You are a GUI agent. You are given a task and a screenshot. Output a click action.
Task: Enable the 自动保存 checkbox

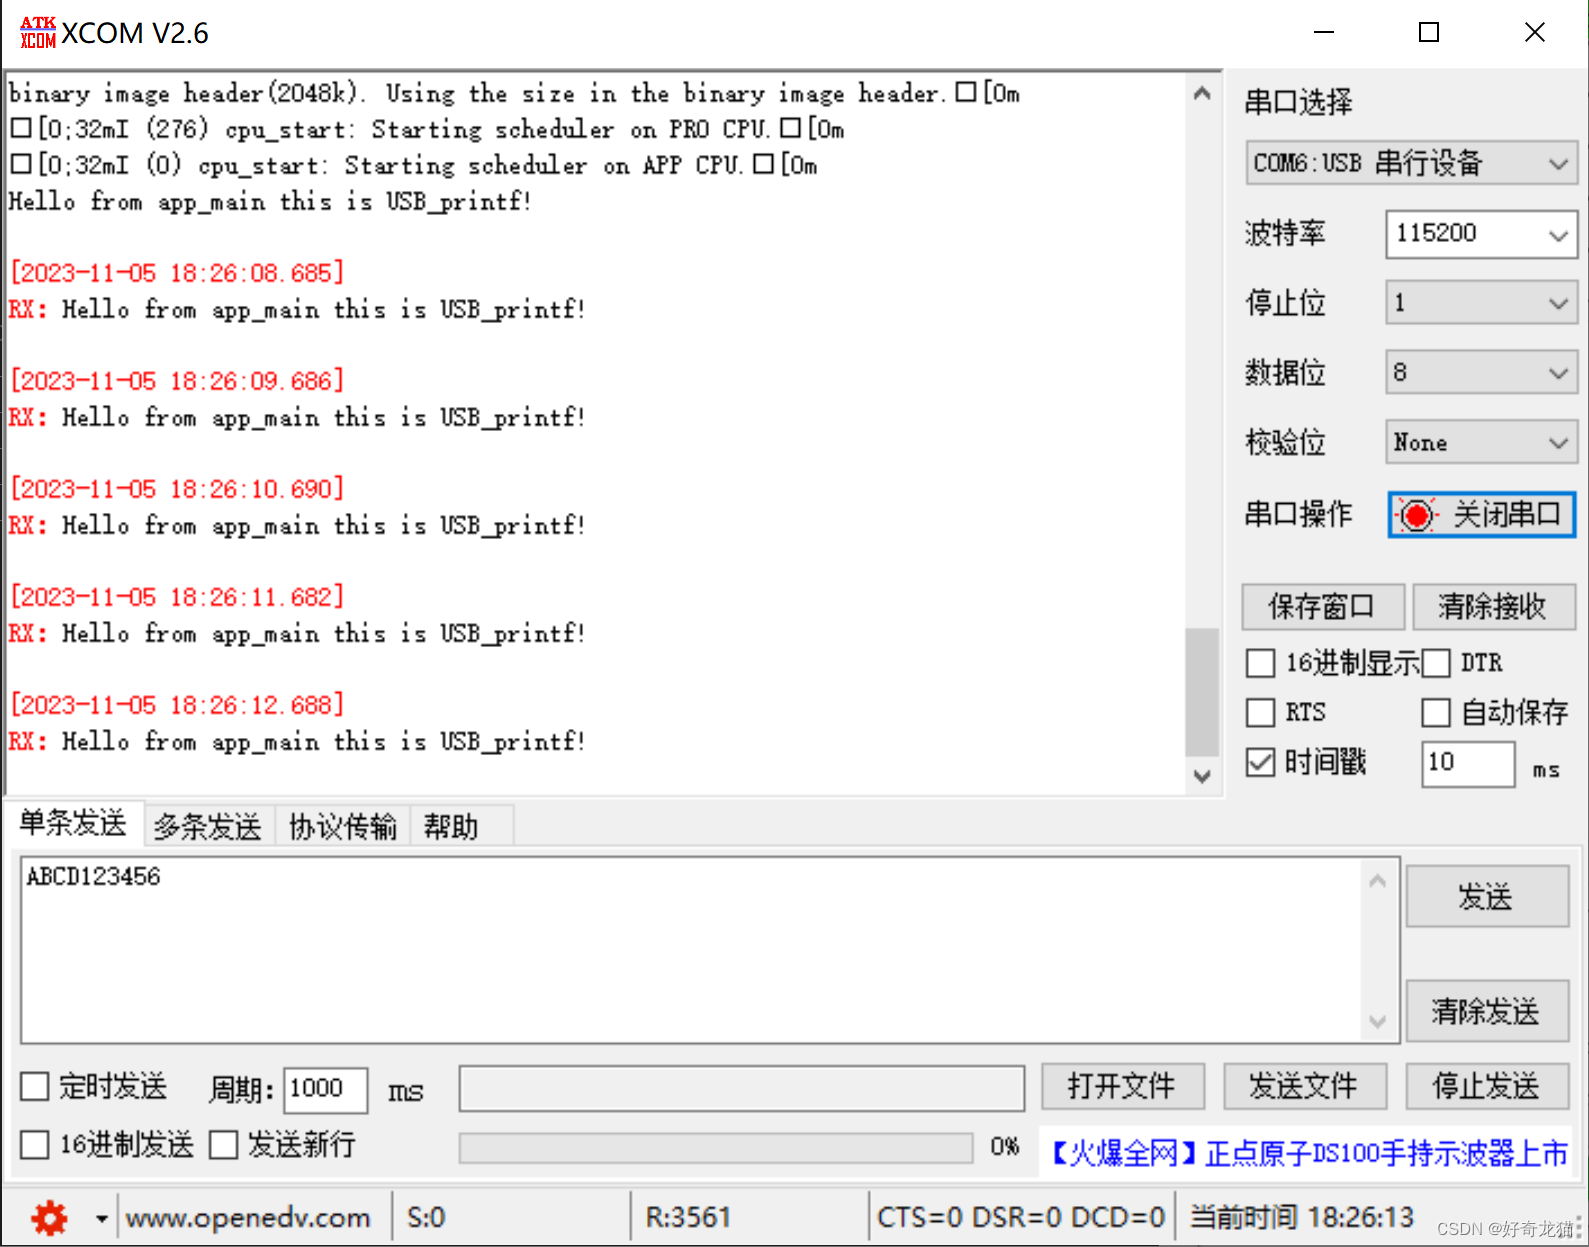point(1436,713)
